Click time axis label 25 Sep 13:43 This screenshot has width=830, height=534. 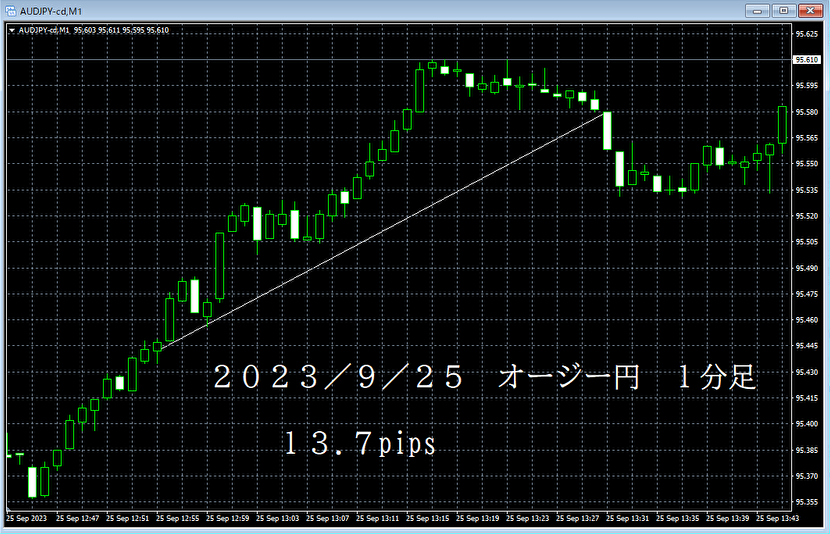pyautogui.click(x=777, y=519)
